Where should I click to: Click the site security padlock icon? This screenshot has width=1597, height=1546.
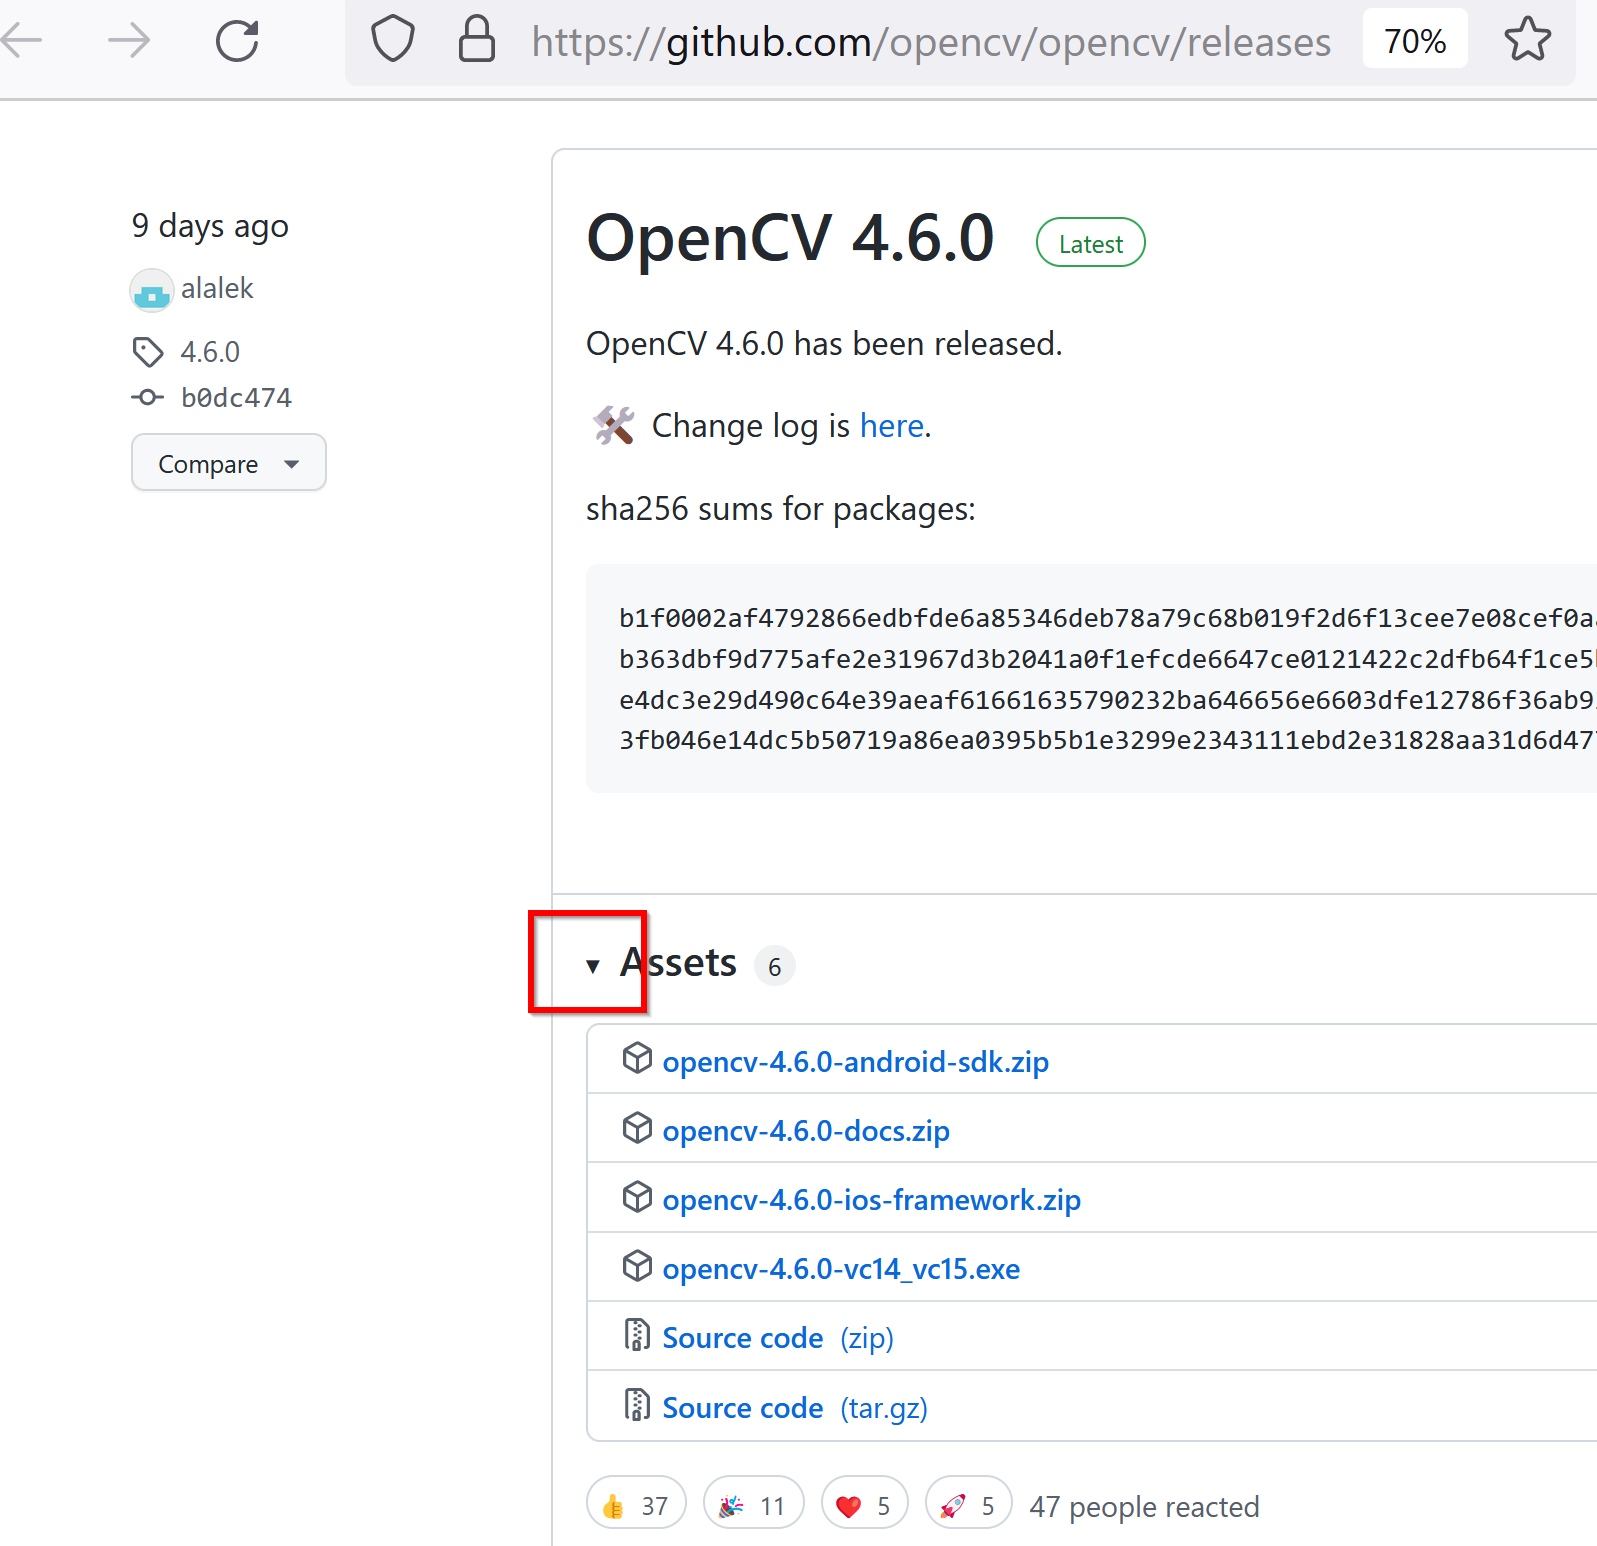tap(476, 39)
